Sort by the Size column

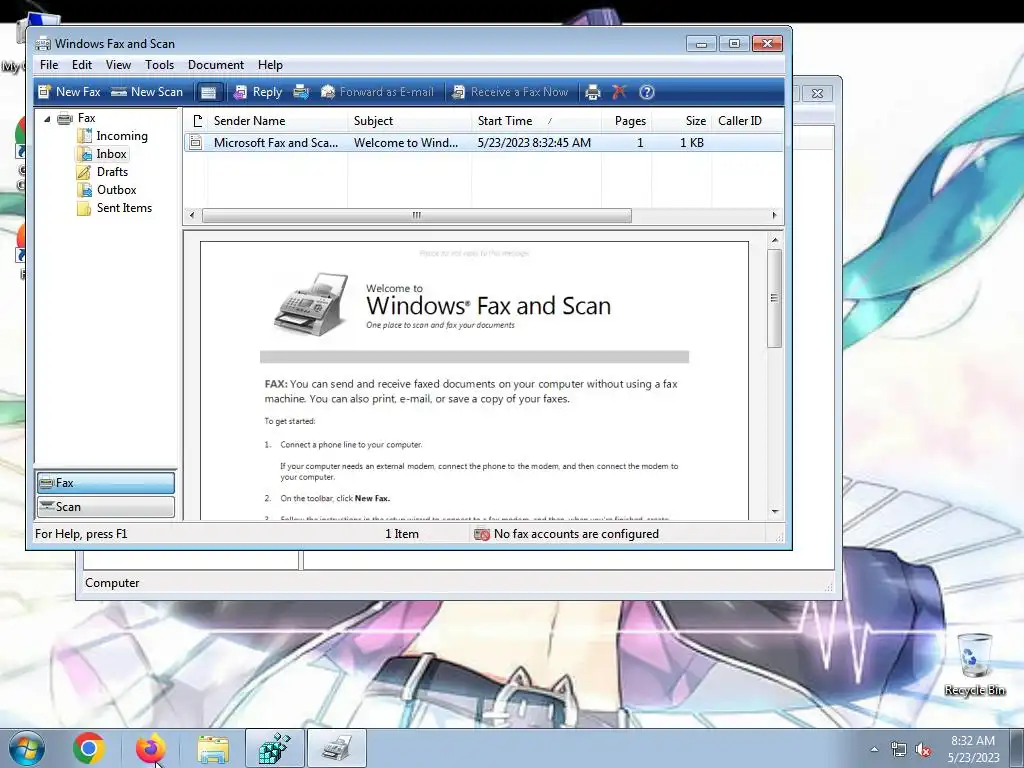(x=681, y=121)
